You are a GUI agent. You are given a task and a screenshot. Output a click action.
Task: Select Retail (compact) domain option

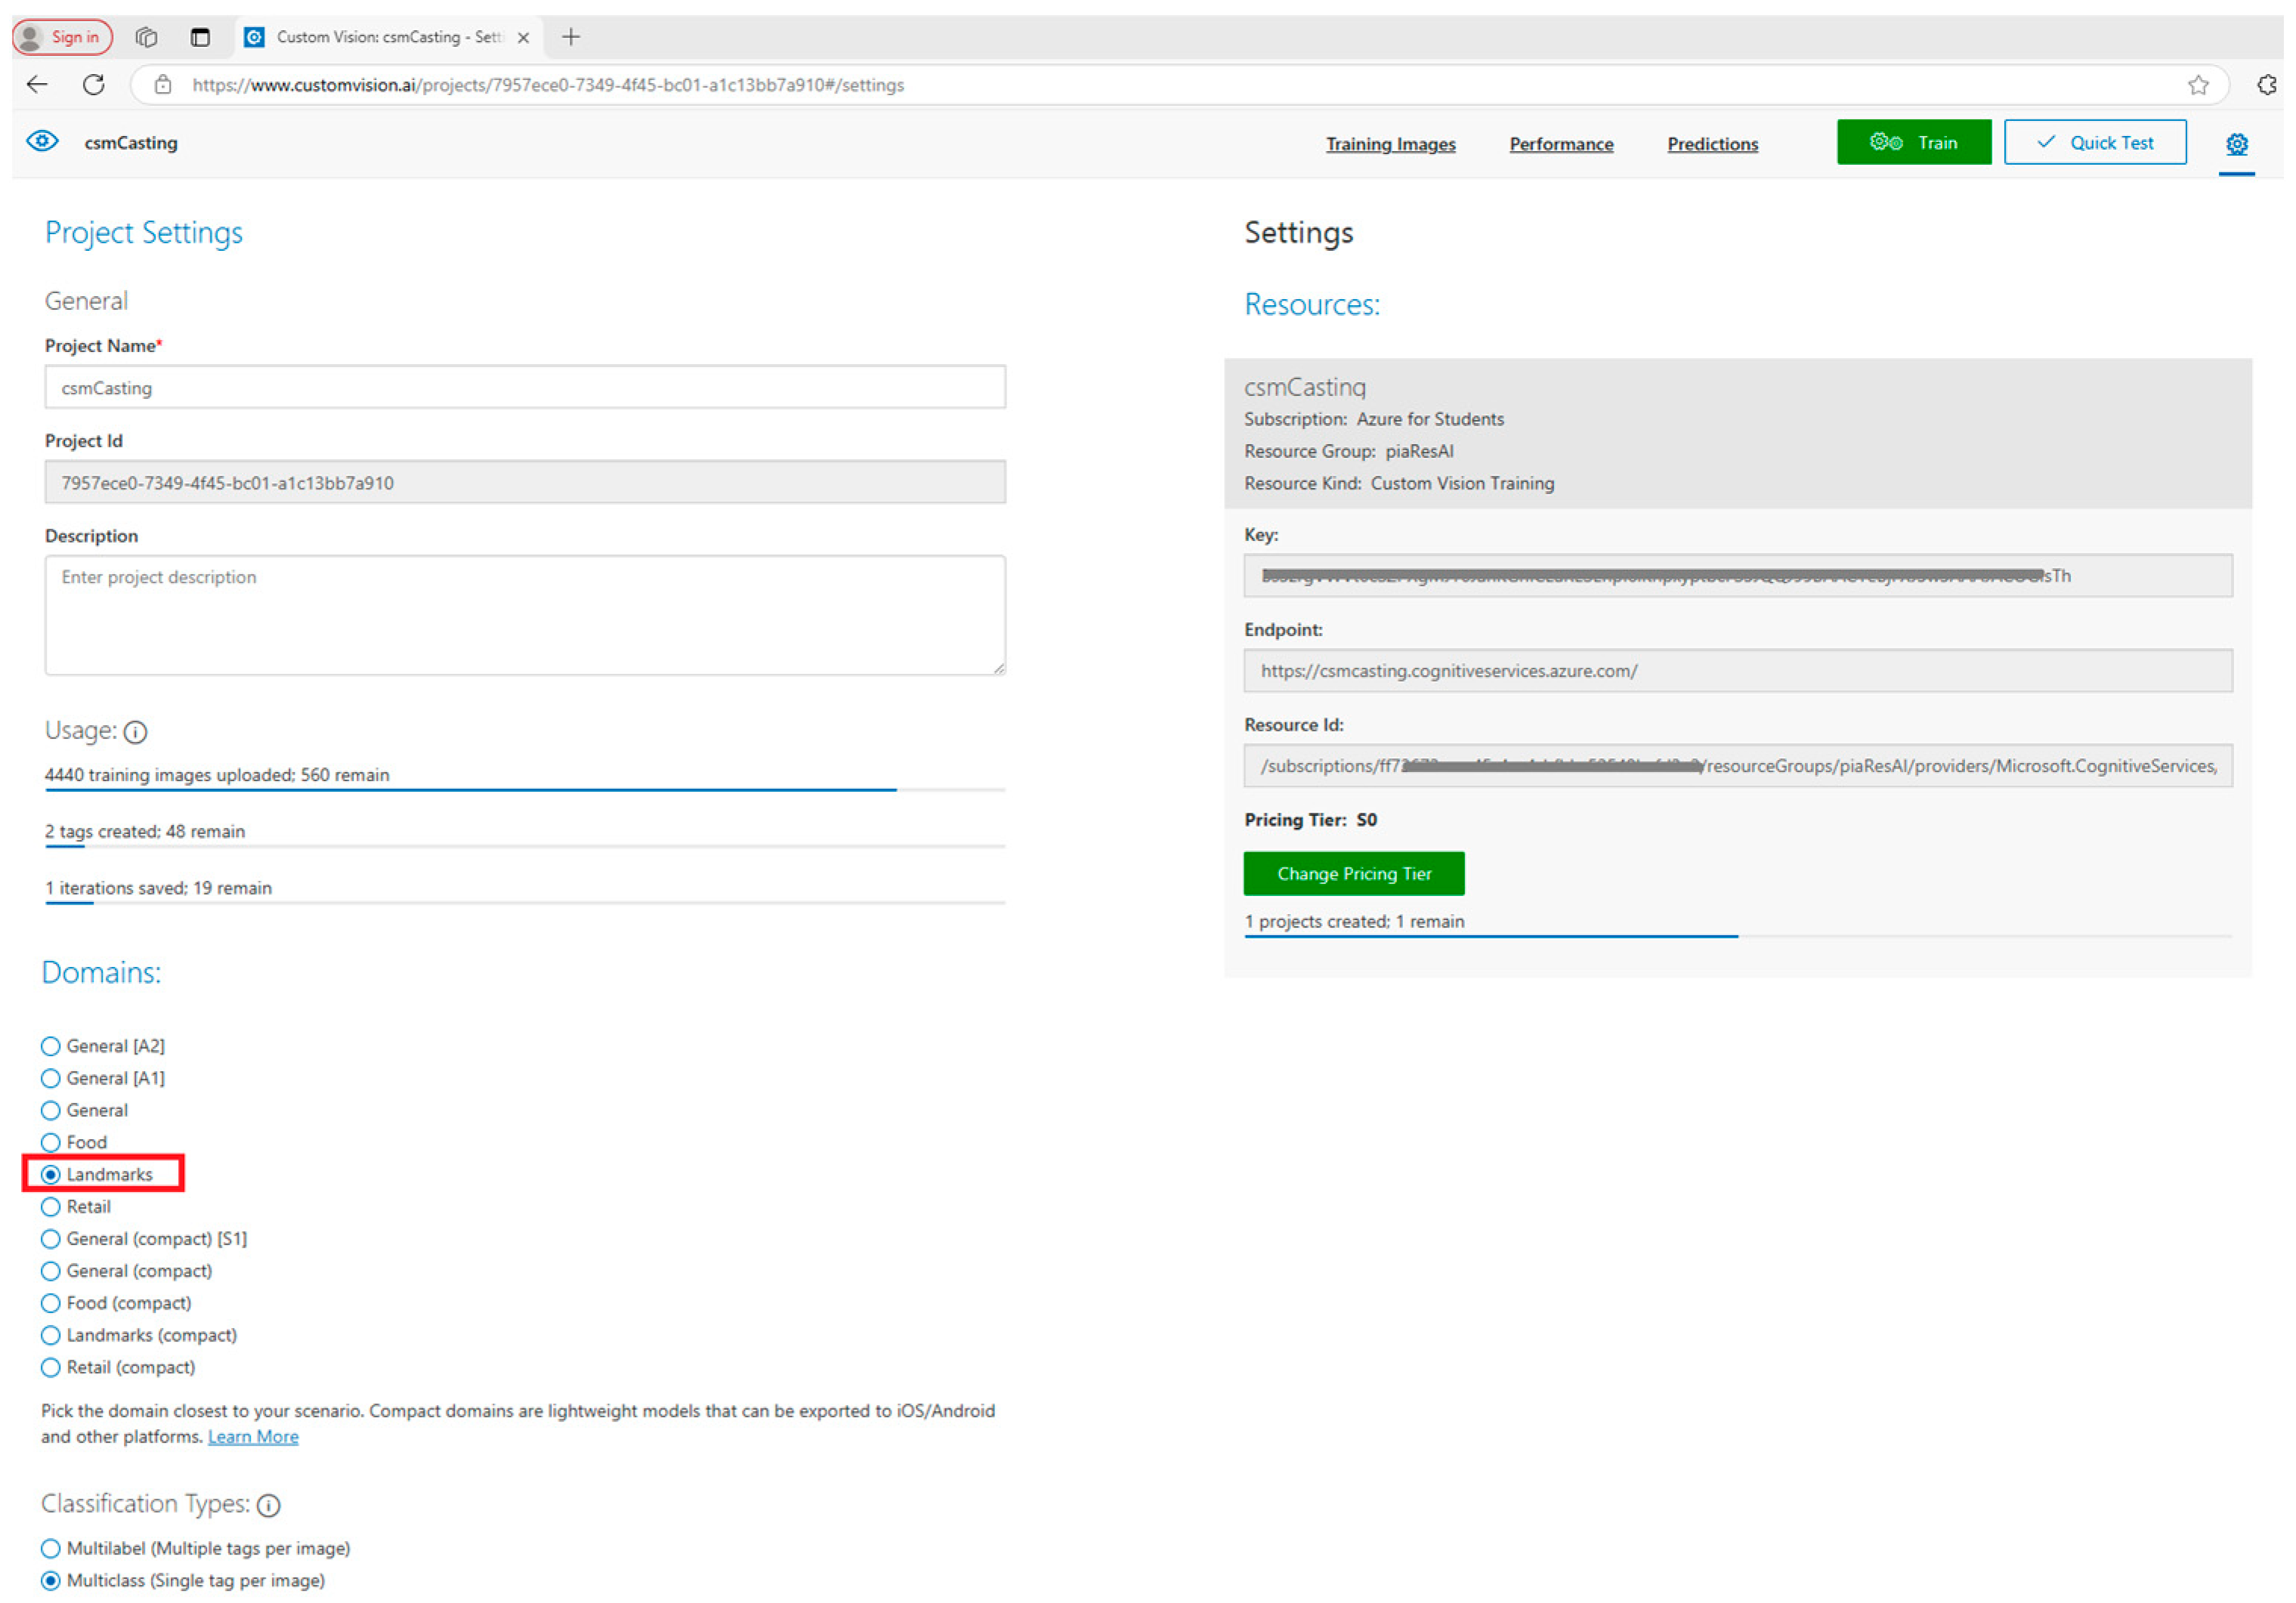51,1367
